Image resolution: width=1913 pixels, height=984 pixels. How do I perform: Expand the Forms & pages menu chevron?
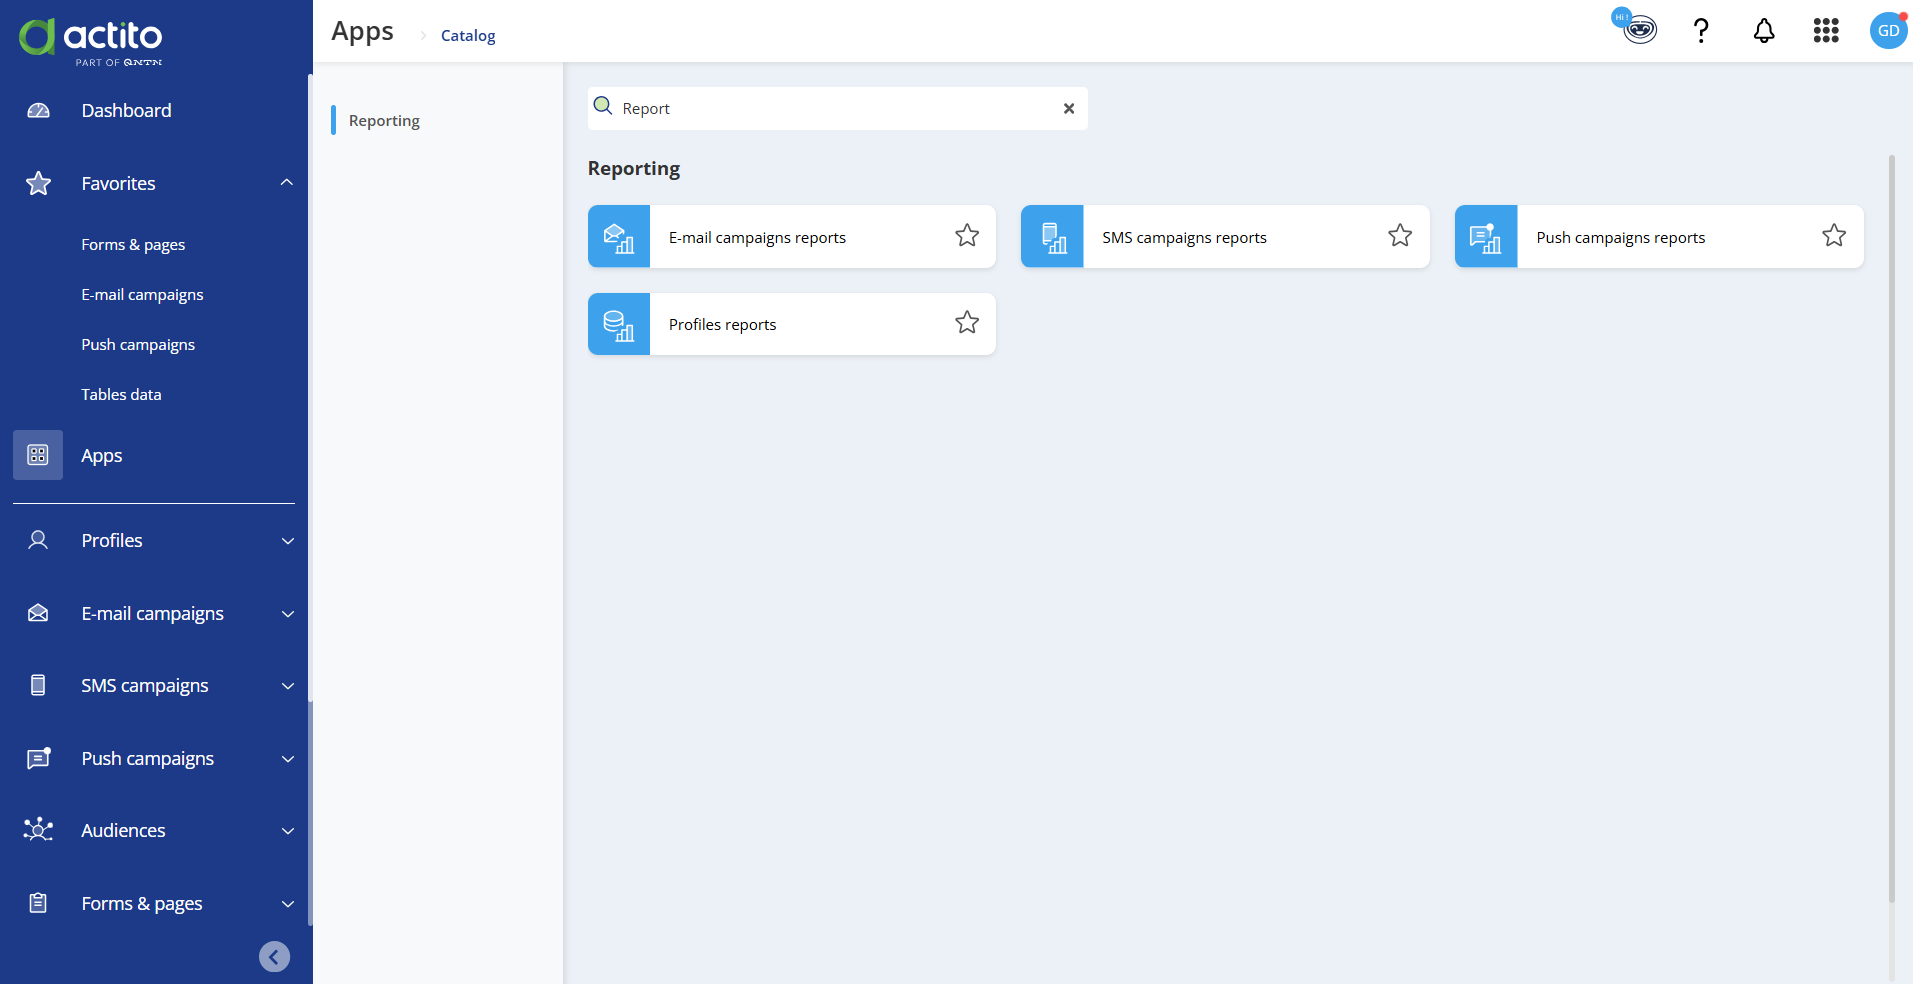[288, 904]
